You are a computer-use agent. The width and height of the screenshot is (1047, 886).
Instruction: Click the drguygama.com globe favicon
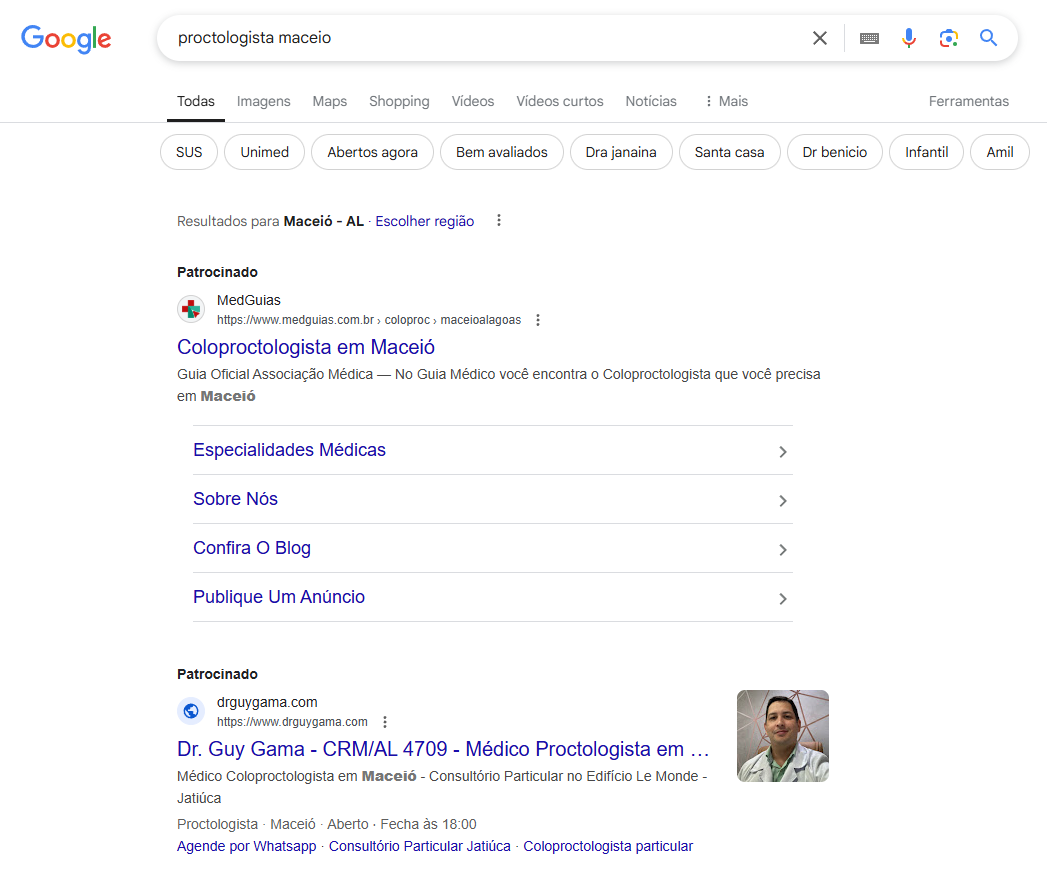(x=191, y=711)
